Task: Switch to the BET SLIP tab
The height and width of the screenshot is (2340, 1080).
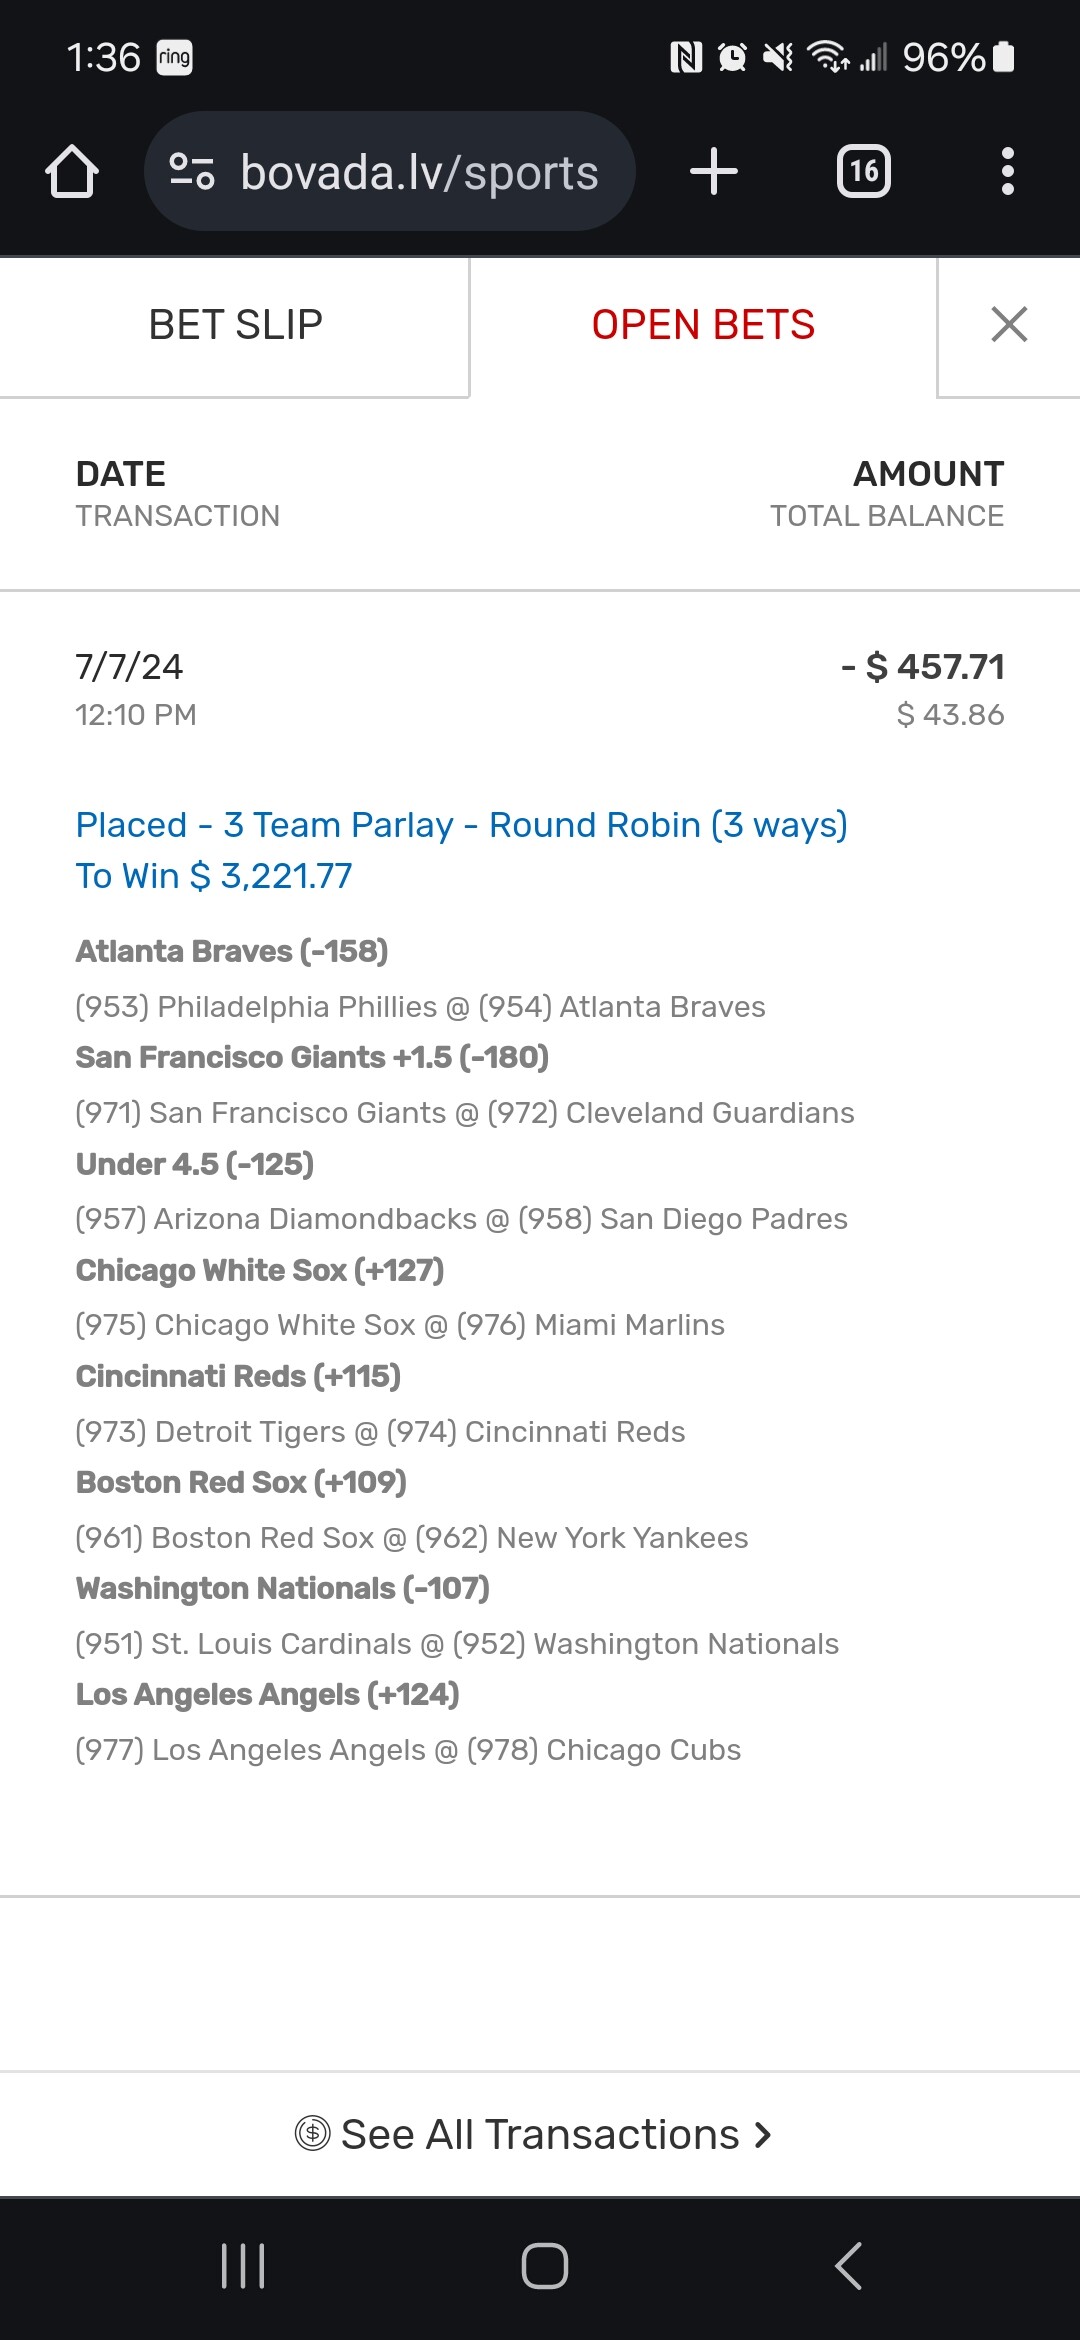Action: click(235, 325)
